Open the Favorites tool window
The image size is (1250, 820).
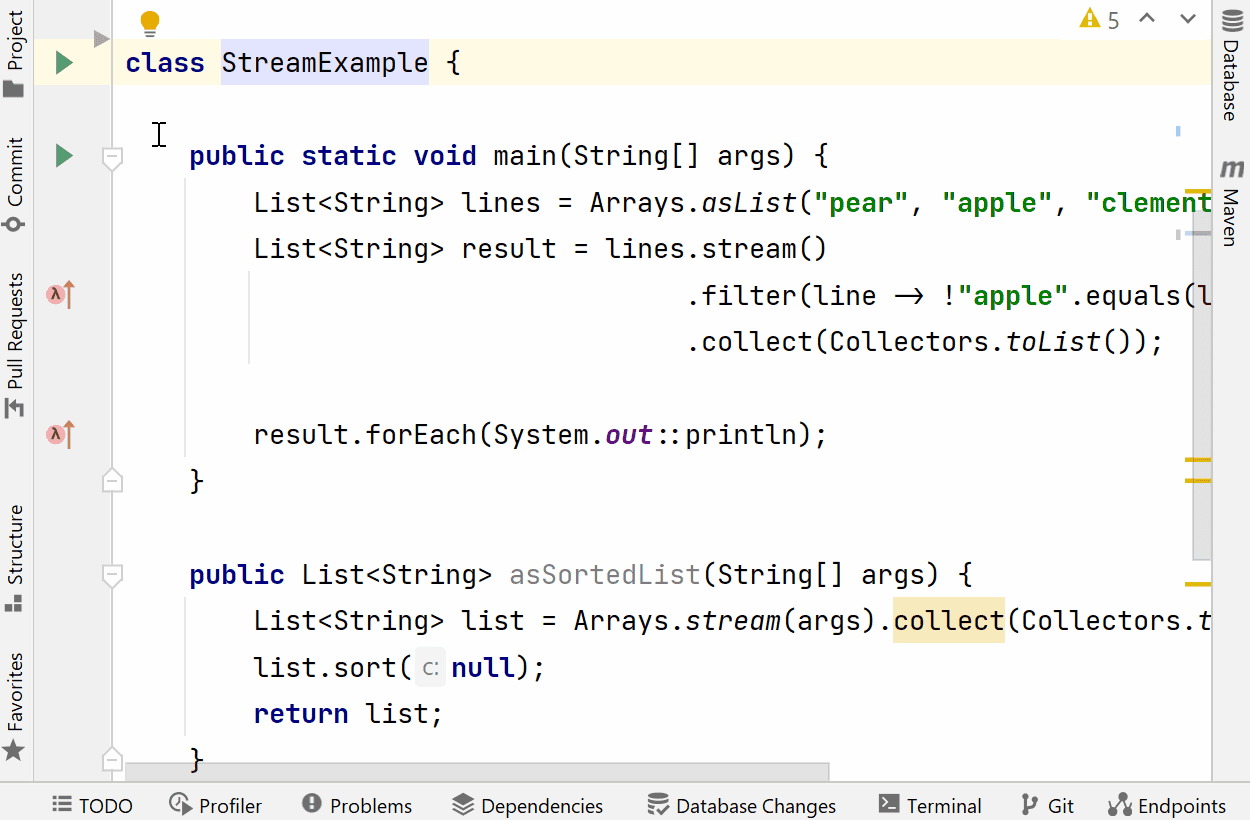(x=14, y=706)
